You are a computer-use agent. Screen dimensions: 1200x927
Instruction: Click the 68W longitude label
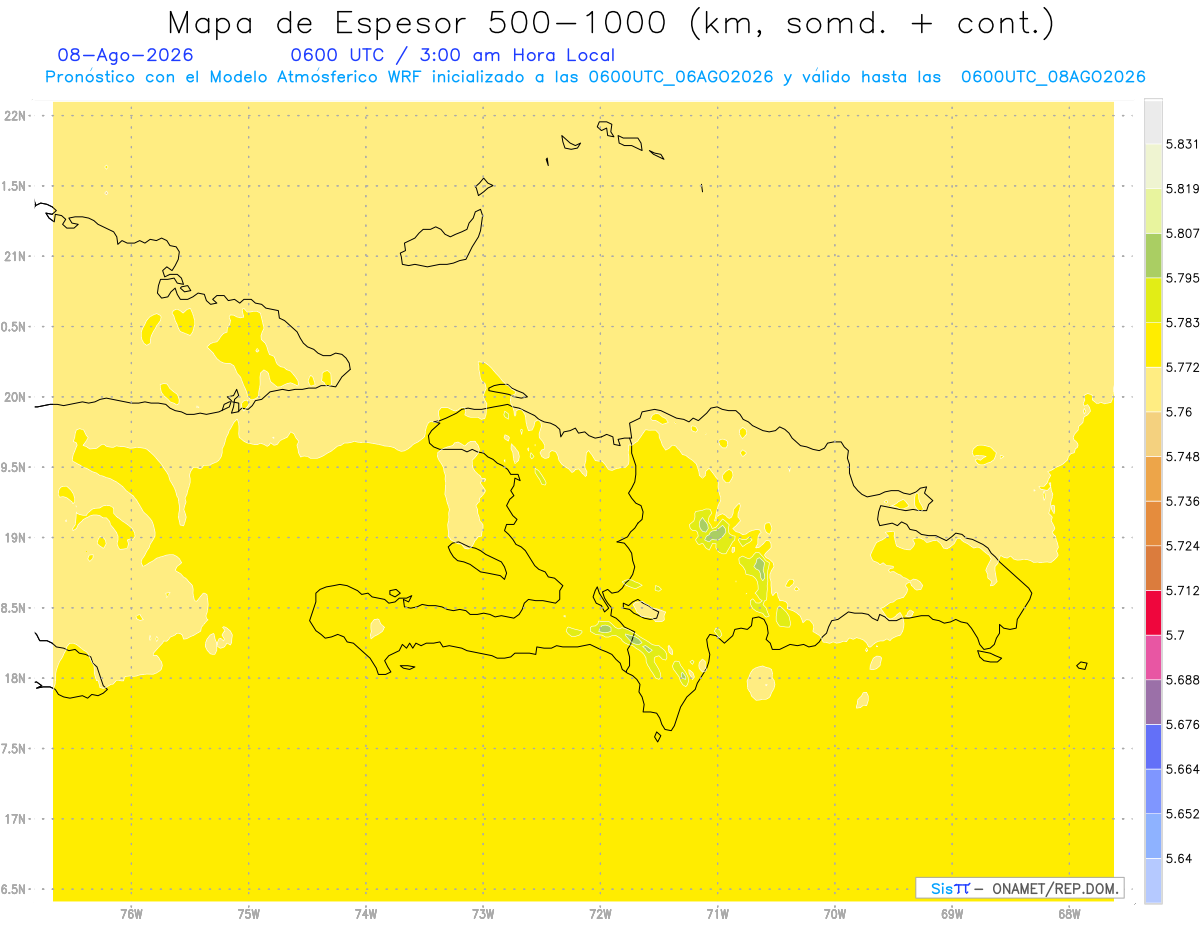tap(1069, 914)
